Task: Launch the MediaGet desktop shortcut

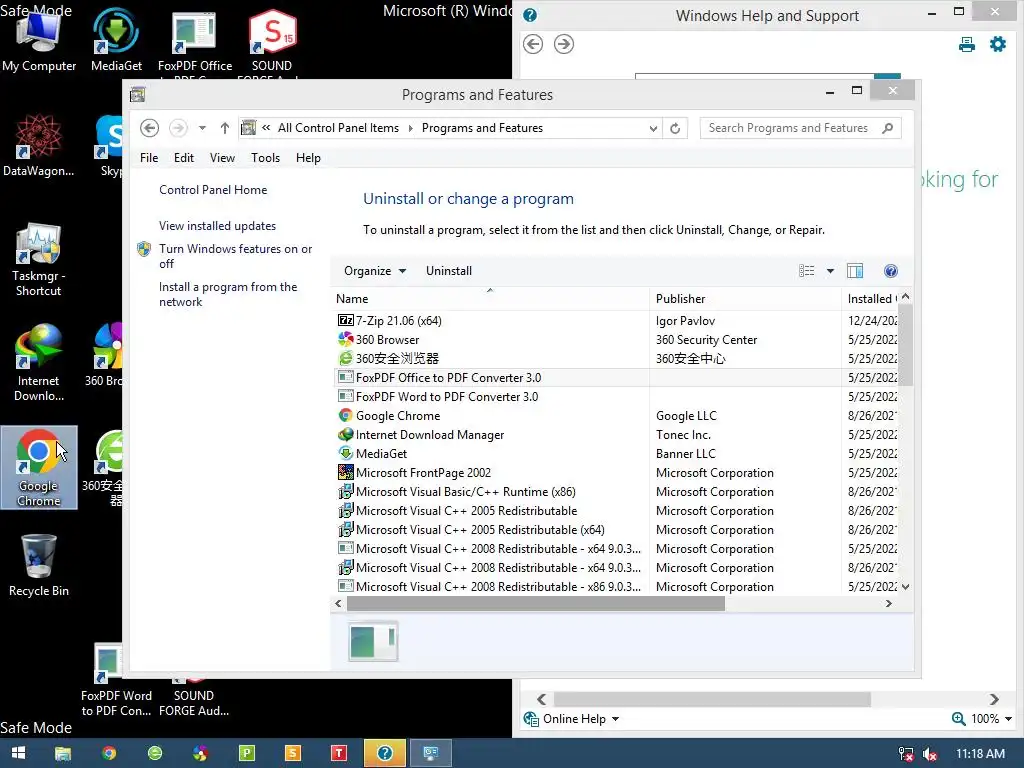Action: [116, 40]
